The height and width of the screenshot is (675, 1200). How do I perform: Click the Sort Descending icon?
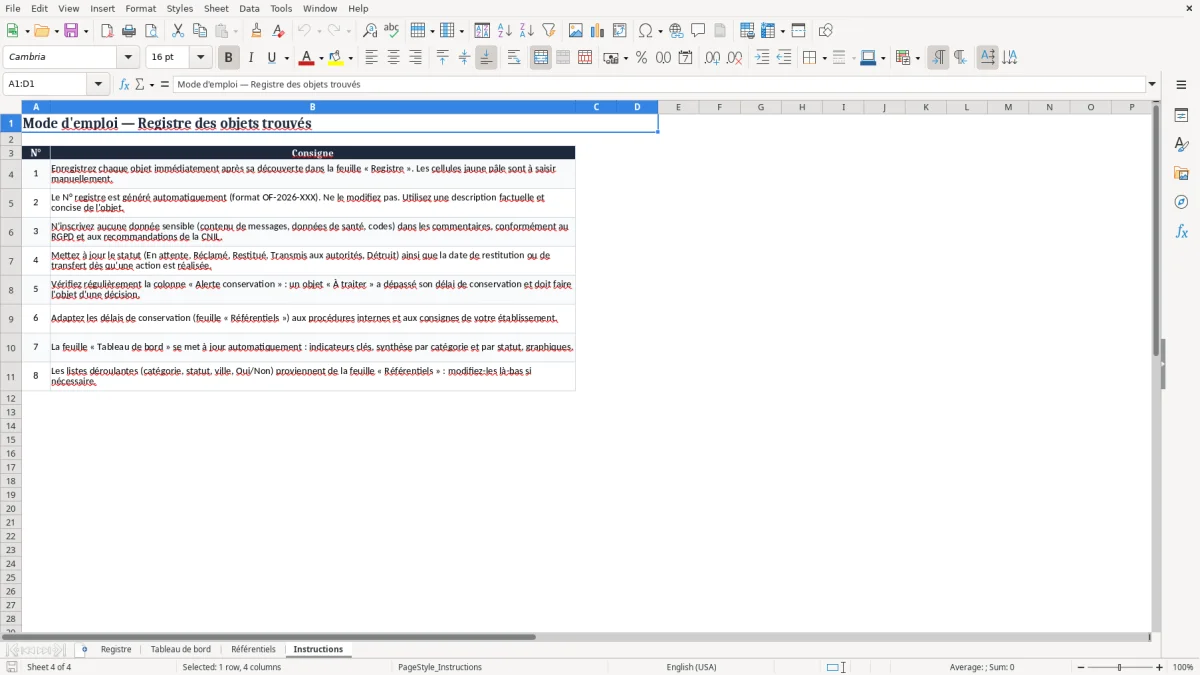point(527,31)
